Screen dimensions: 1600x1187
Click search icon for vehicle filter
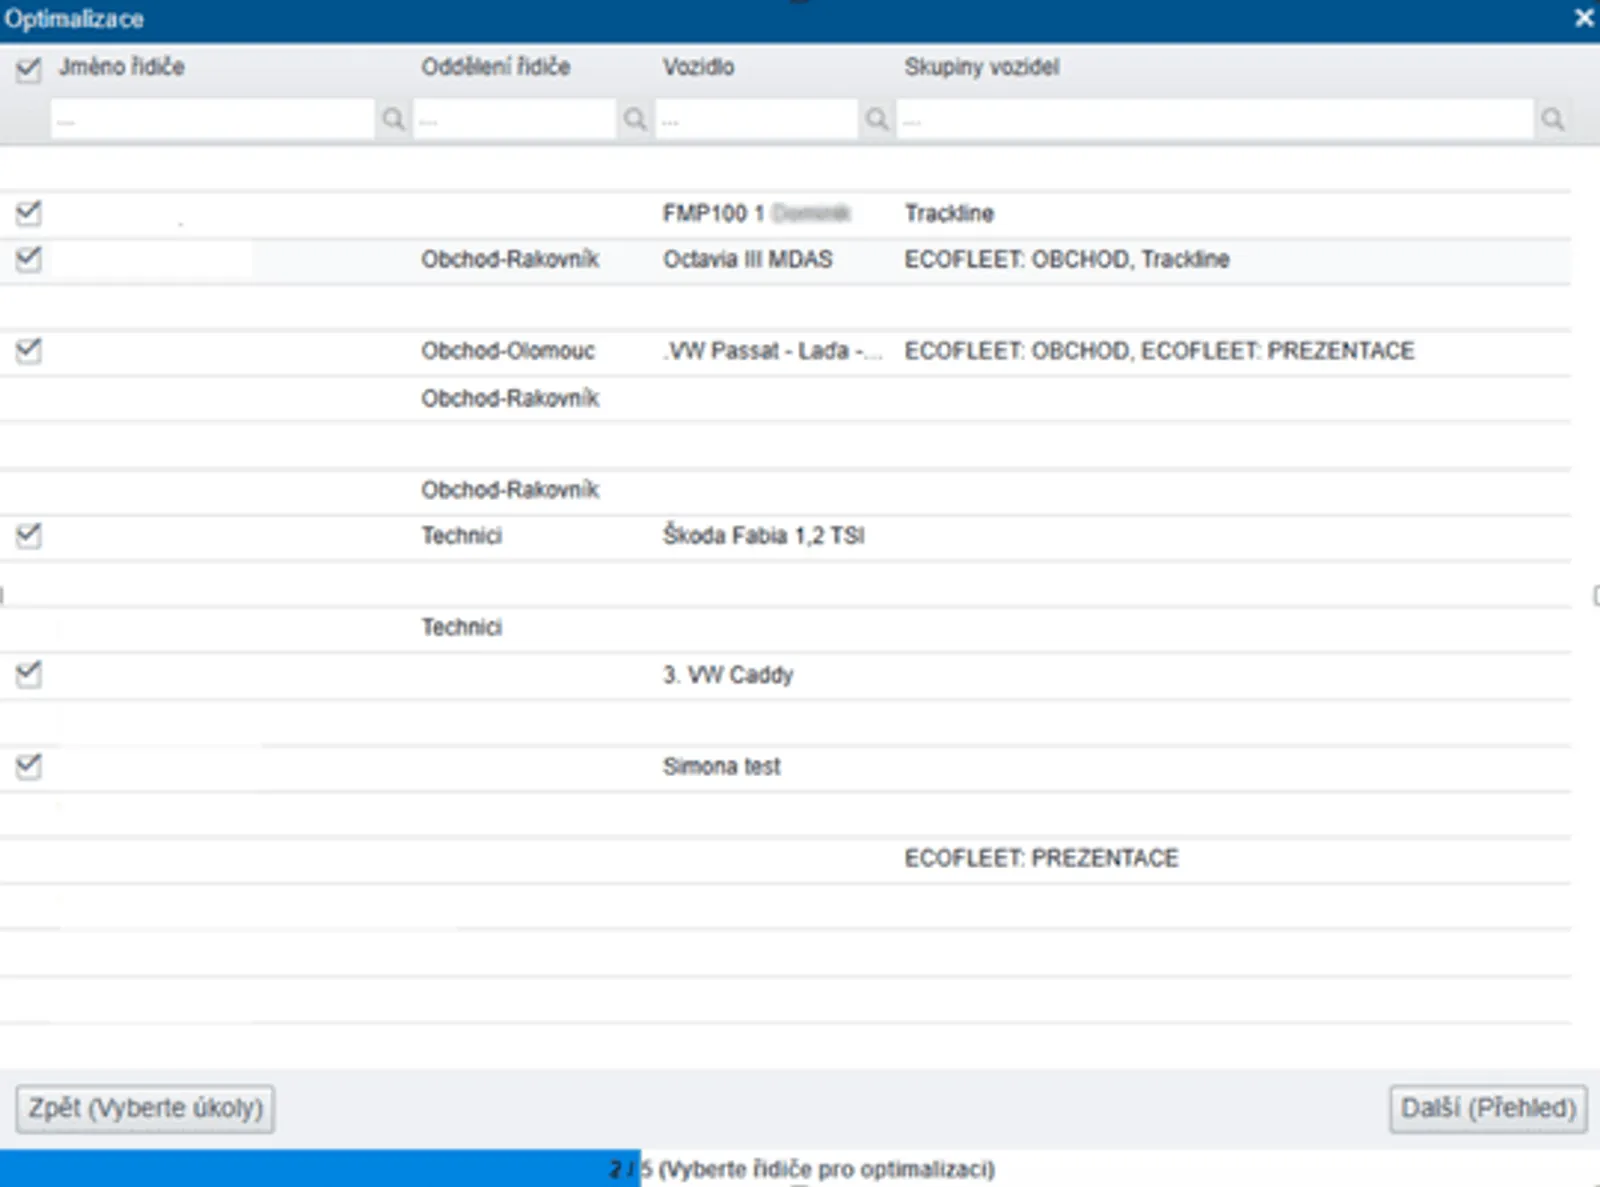[877, 120]
